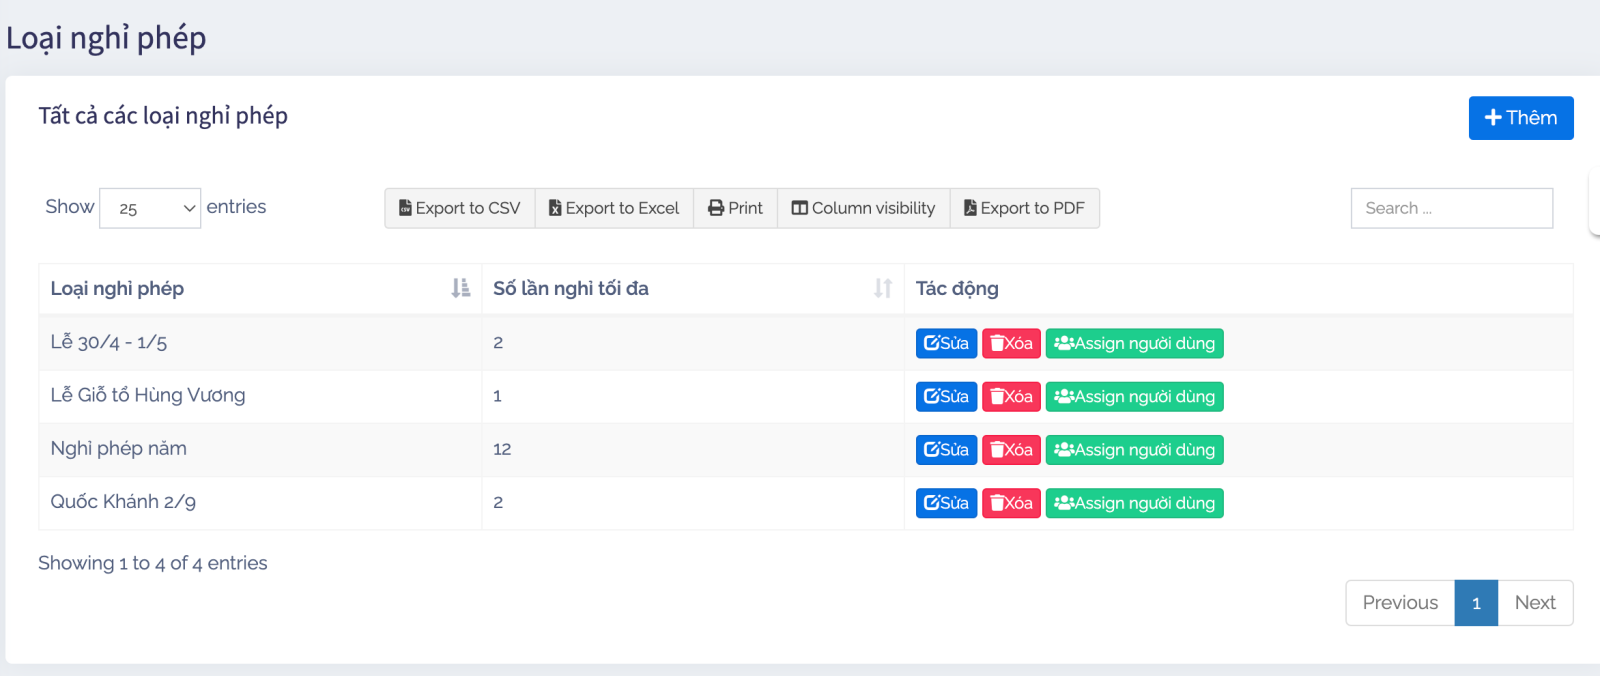This screenshot has width=1600, height=676.
Task: Delete the Lễ 30/4 - 1/5 row
Action: [1011, 343]
